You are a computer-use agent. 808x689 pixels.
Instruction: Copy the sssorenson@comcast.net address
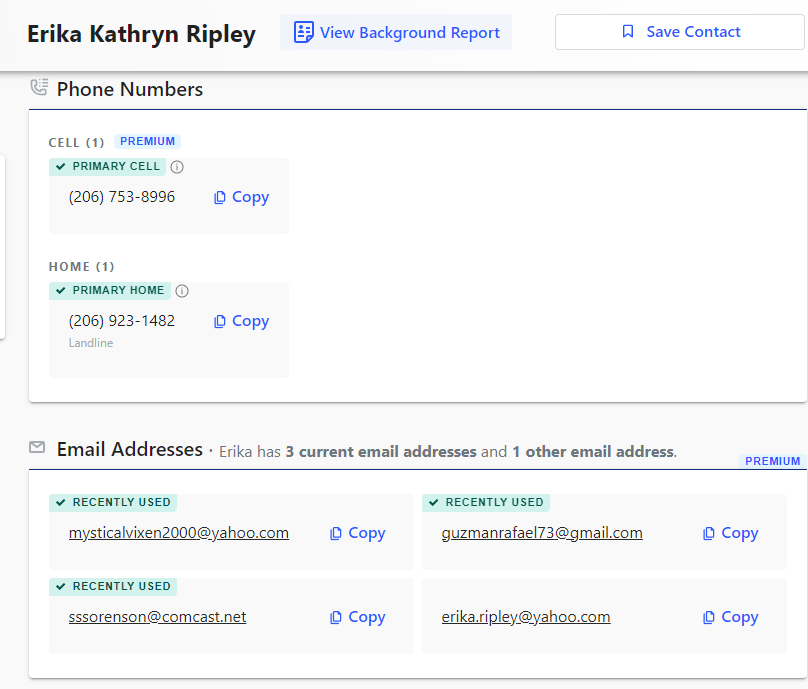click(357, 617)
